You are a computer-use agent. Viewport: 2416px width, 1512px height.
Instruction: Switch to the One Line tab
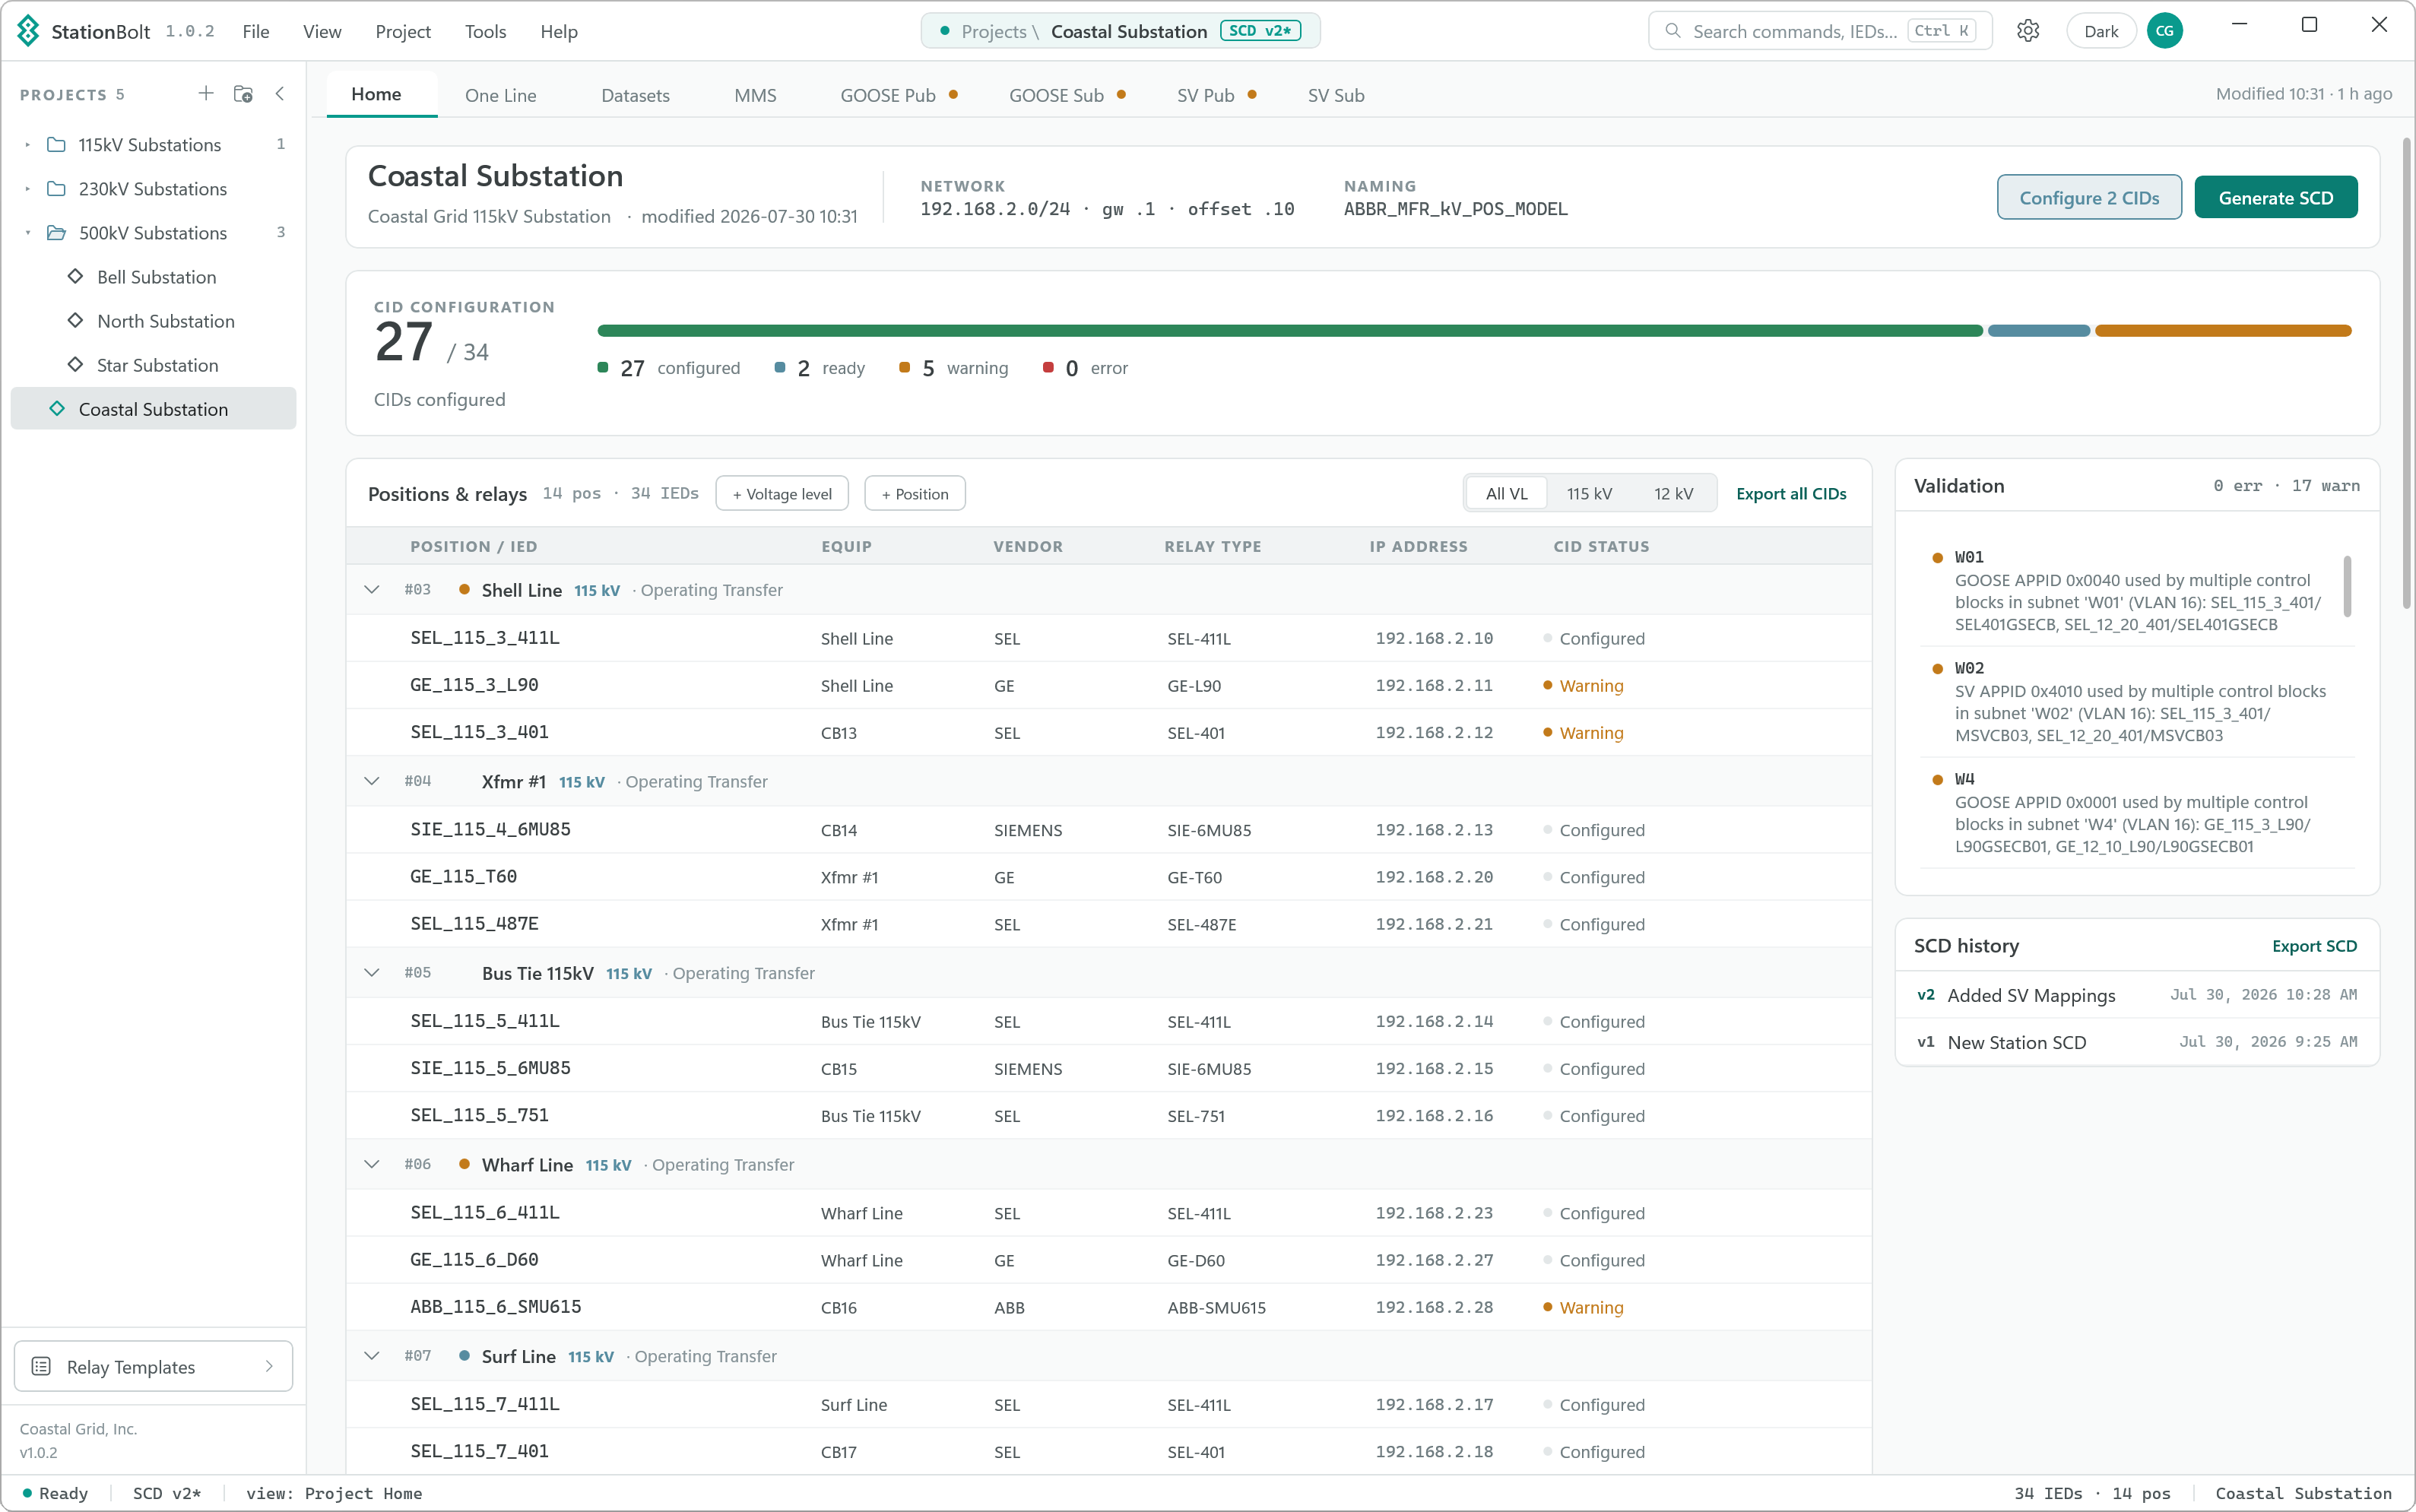click(500, 95)
